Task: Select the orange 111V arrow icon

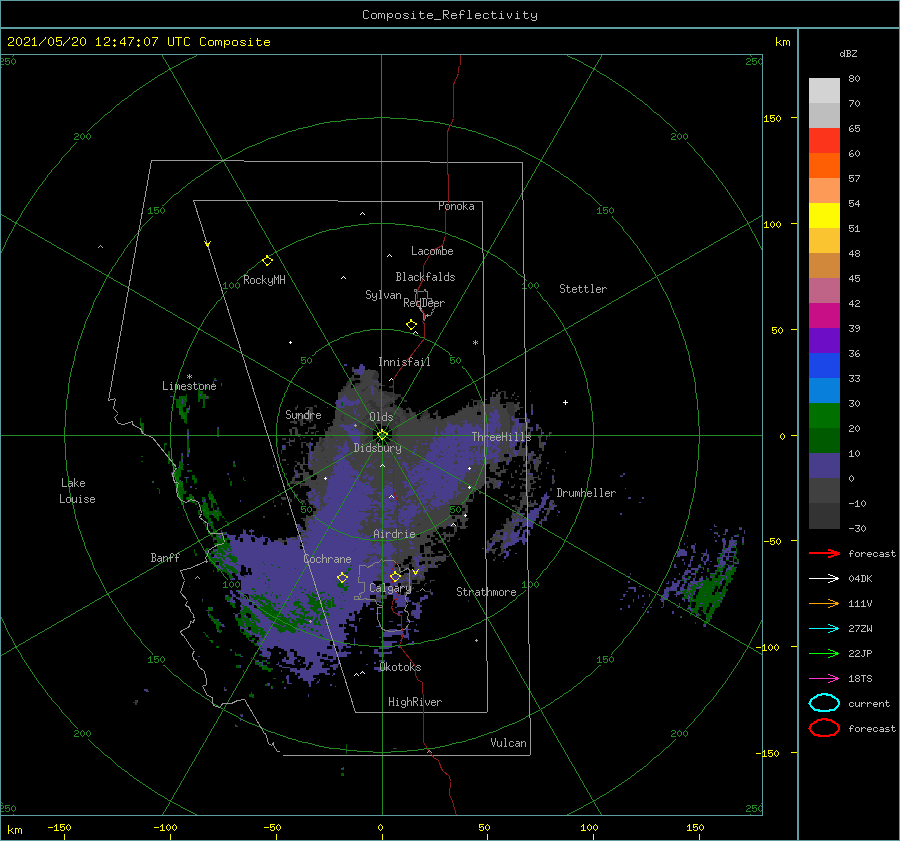Action: (x=824, y=603)
